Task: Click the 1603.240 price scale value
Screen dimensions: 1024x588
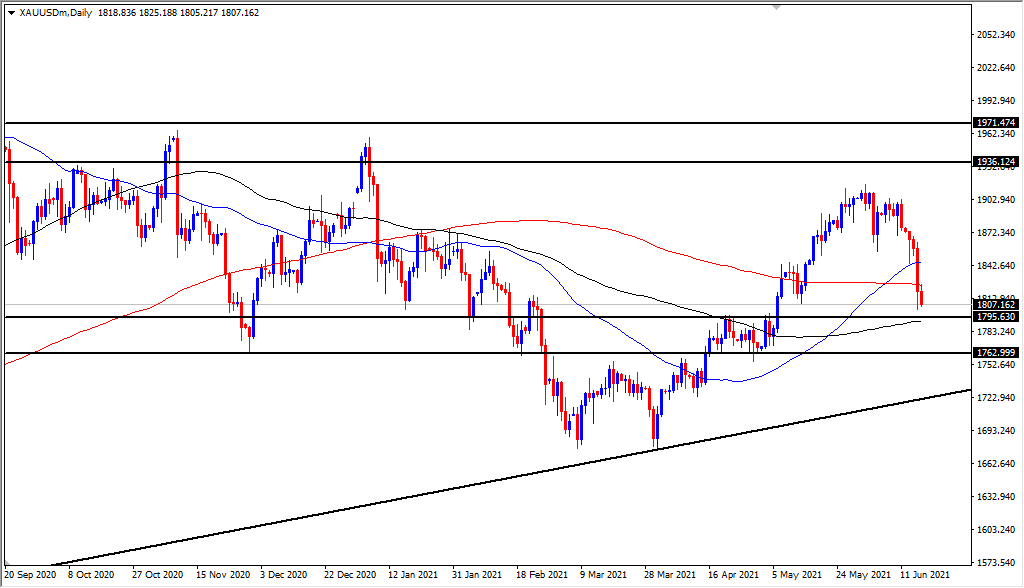Action: coord(996,530)
